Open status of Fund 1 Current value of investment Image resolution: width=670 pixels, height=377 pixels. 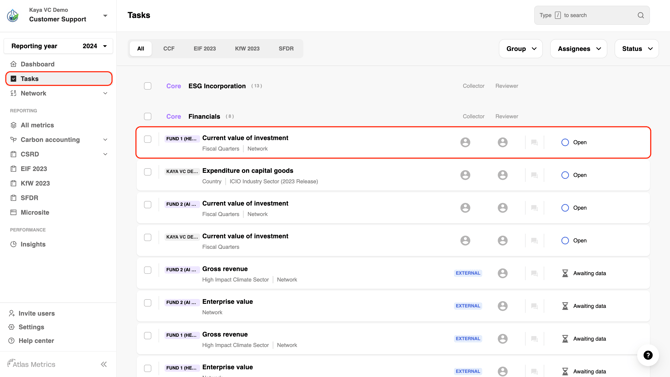click(574, 142)
